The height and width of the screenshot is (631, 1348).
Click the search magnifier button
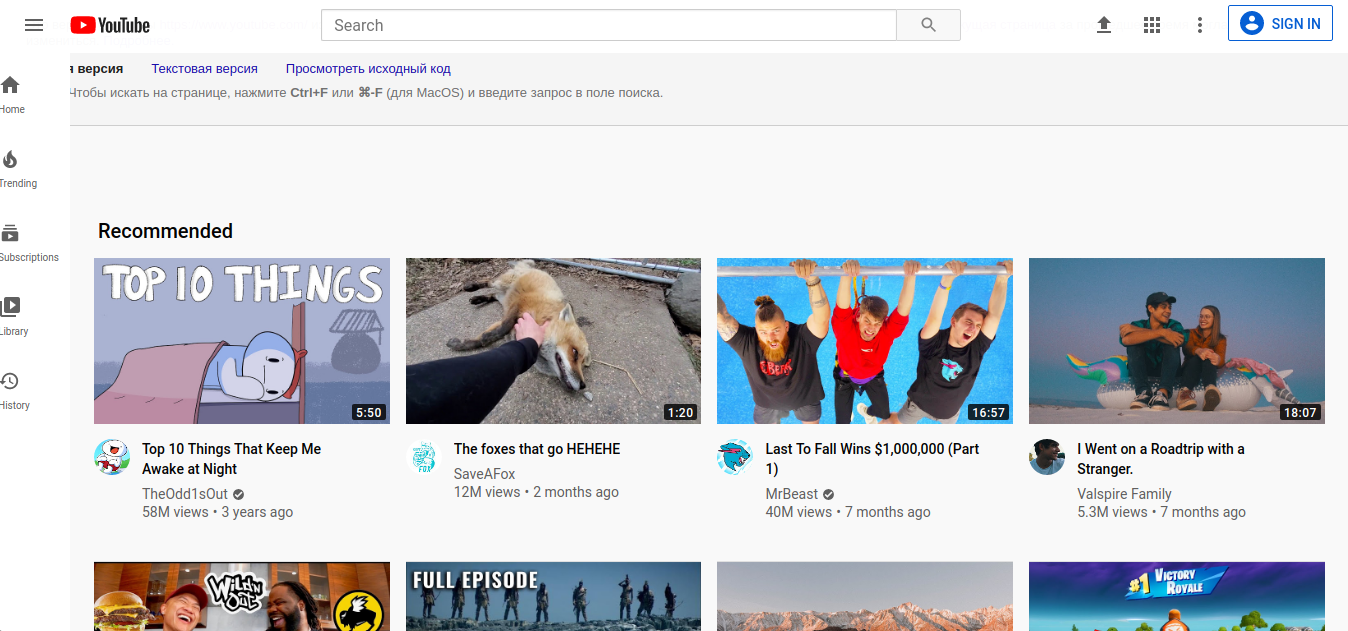pos(928,25)
